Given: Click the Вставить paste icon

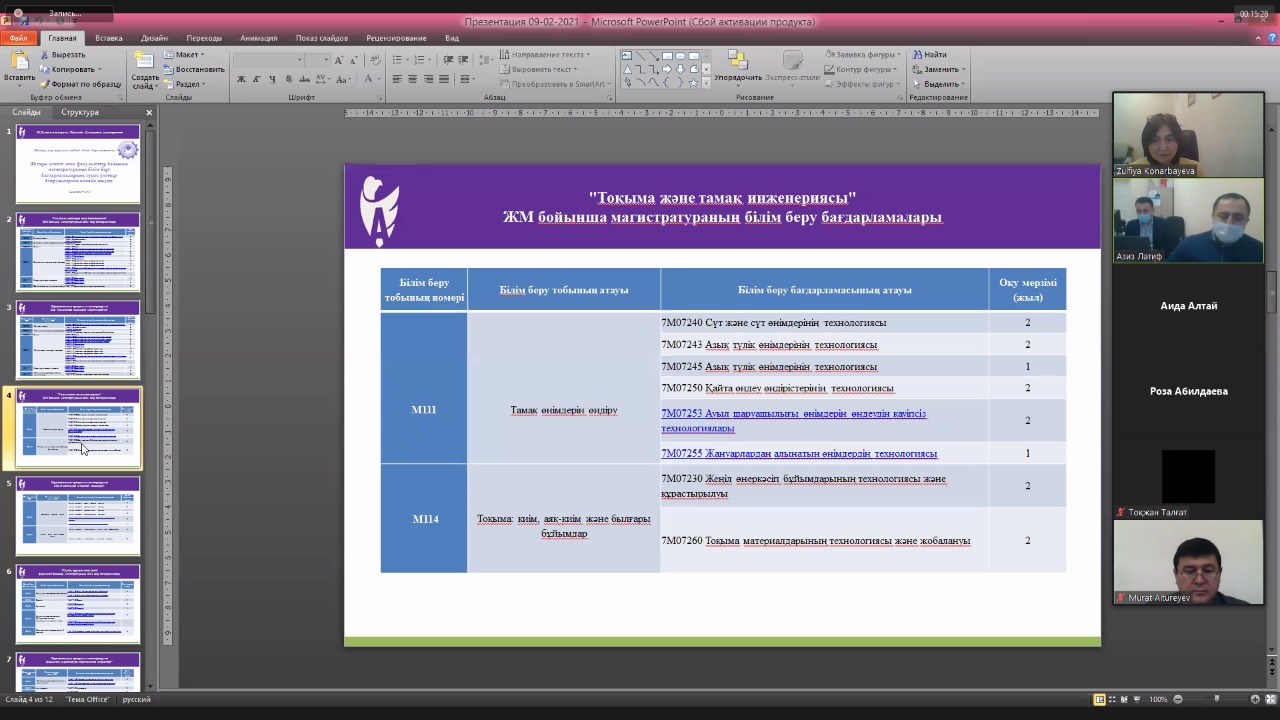Looking at the screenshot, I should pyautogui.click(x=19, y=62).
